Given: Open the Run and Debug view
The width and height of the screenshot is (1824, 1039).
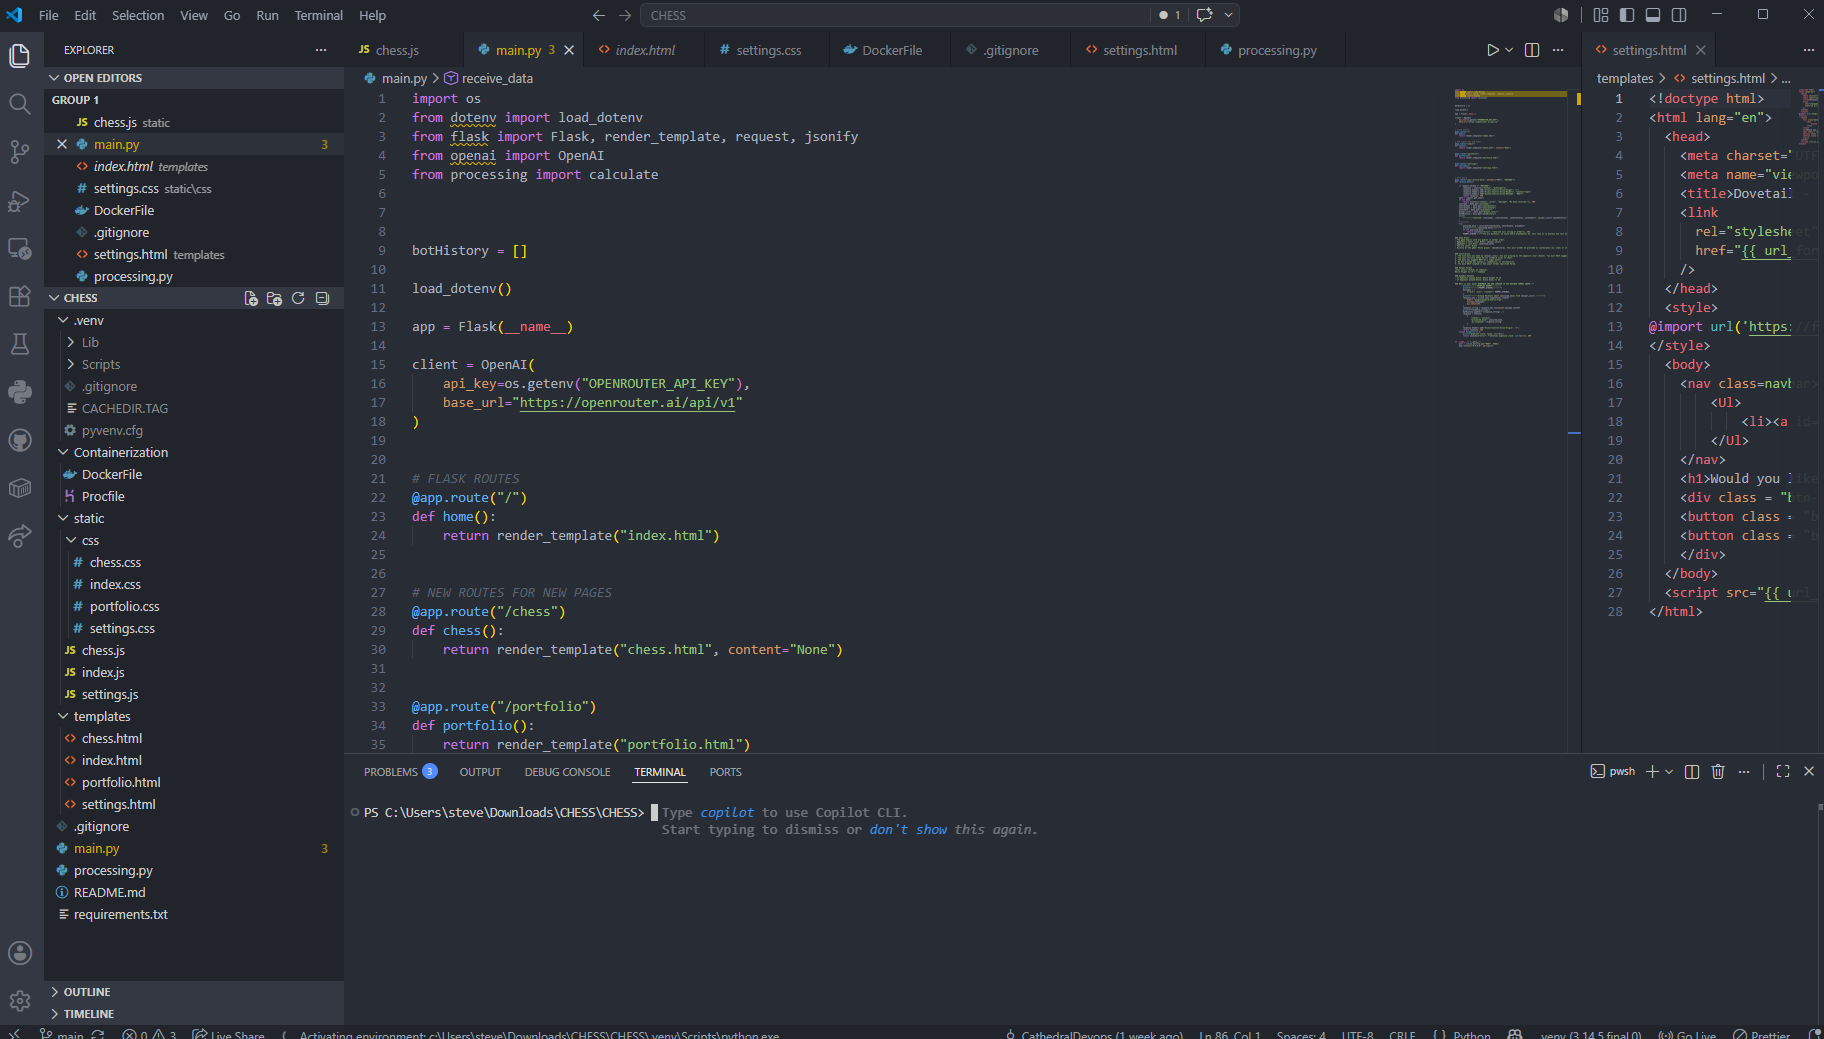Looking at the screenshot, I should (x=19, y=200).
